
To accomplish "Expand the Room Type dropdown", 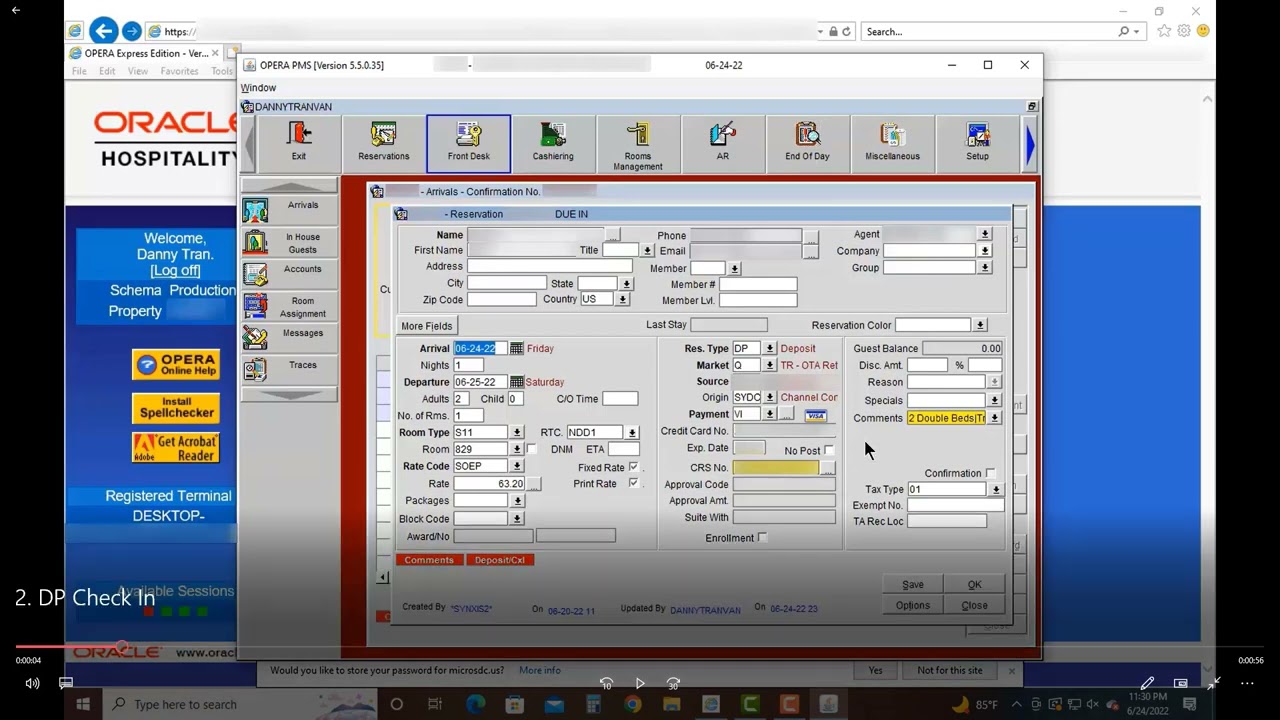I will (x=516, y=433).
